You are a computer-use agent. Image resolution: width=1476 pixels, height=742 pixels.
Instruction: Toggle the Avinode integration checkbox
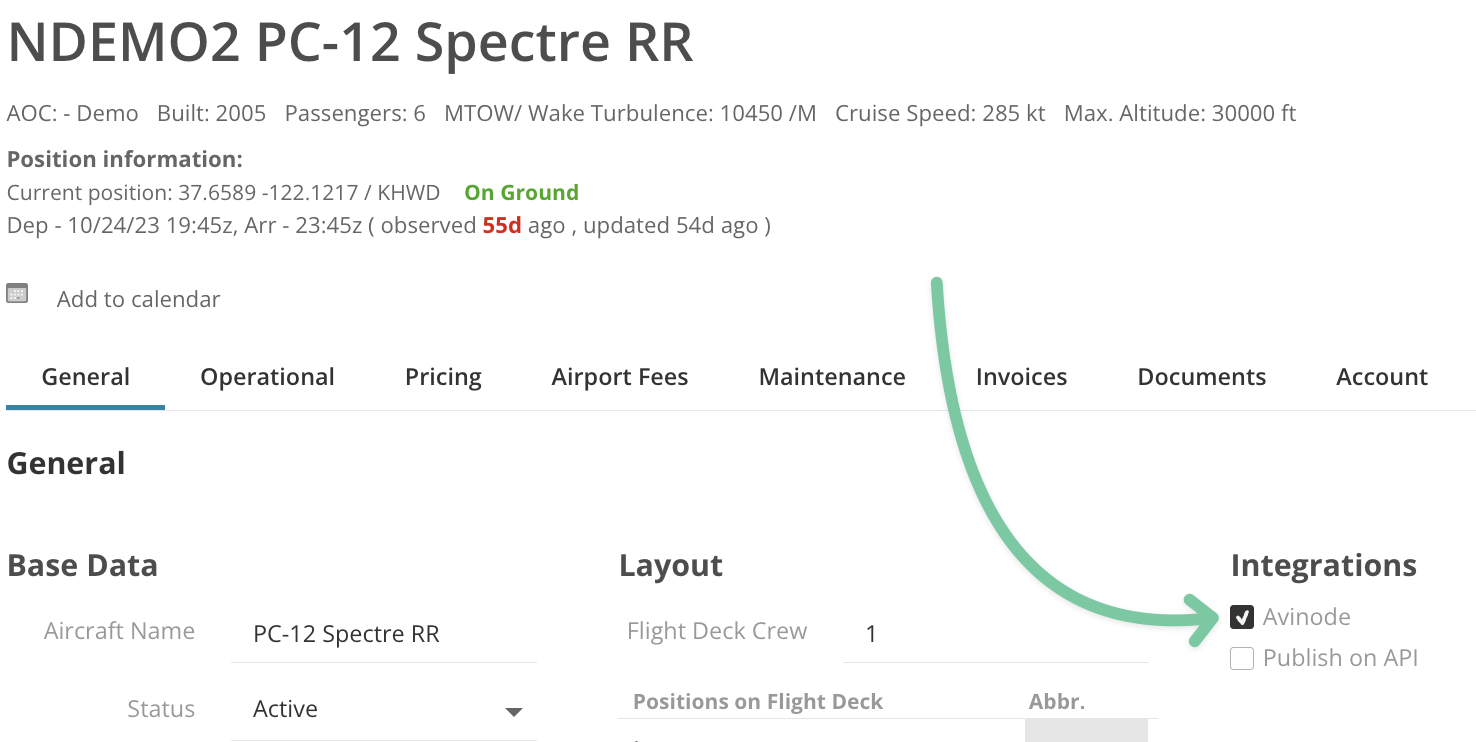1242,618
